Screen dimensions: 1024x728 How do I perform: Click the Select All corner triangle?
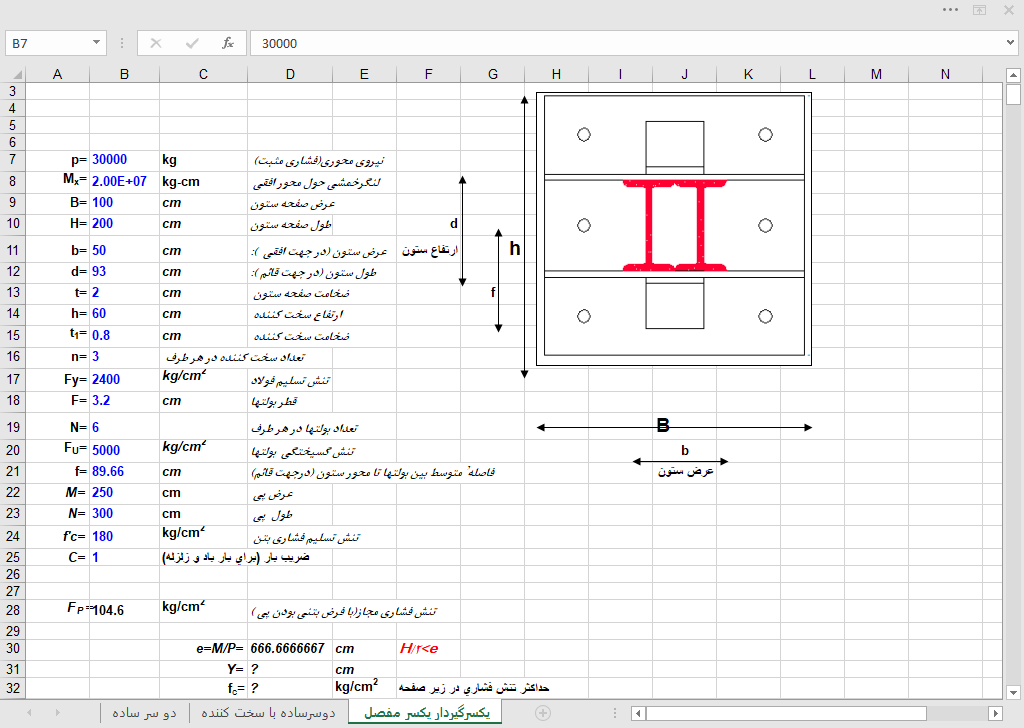click(17, 74)
